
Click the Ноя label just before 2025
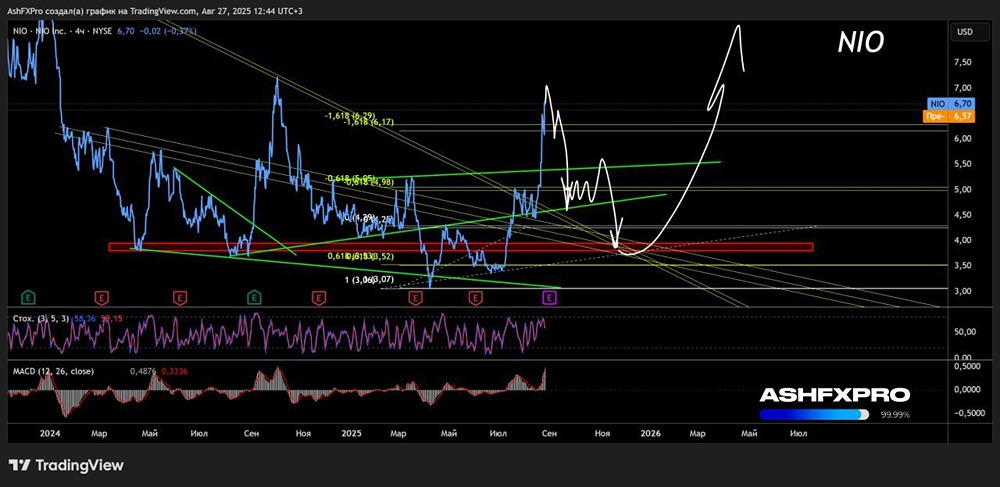coord(303,433)
